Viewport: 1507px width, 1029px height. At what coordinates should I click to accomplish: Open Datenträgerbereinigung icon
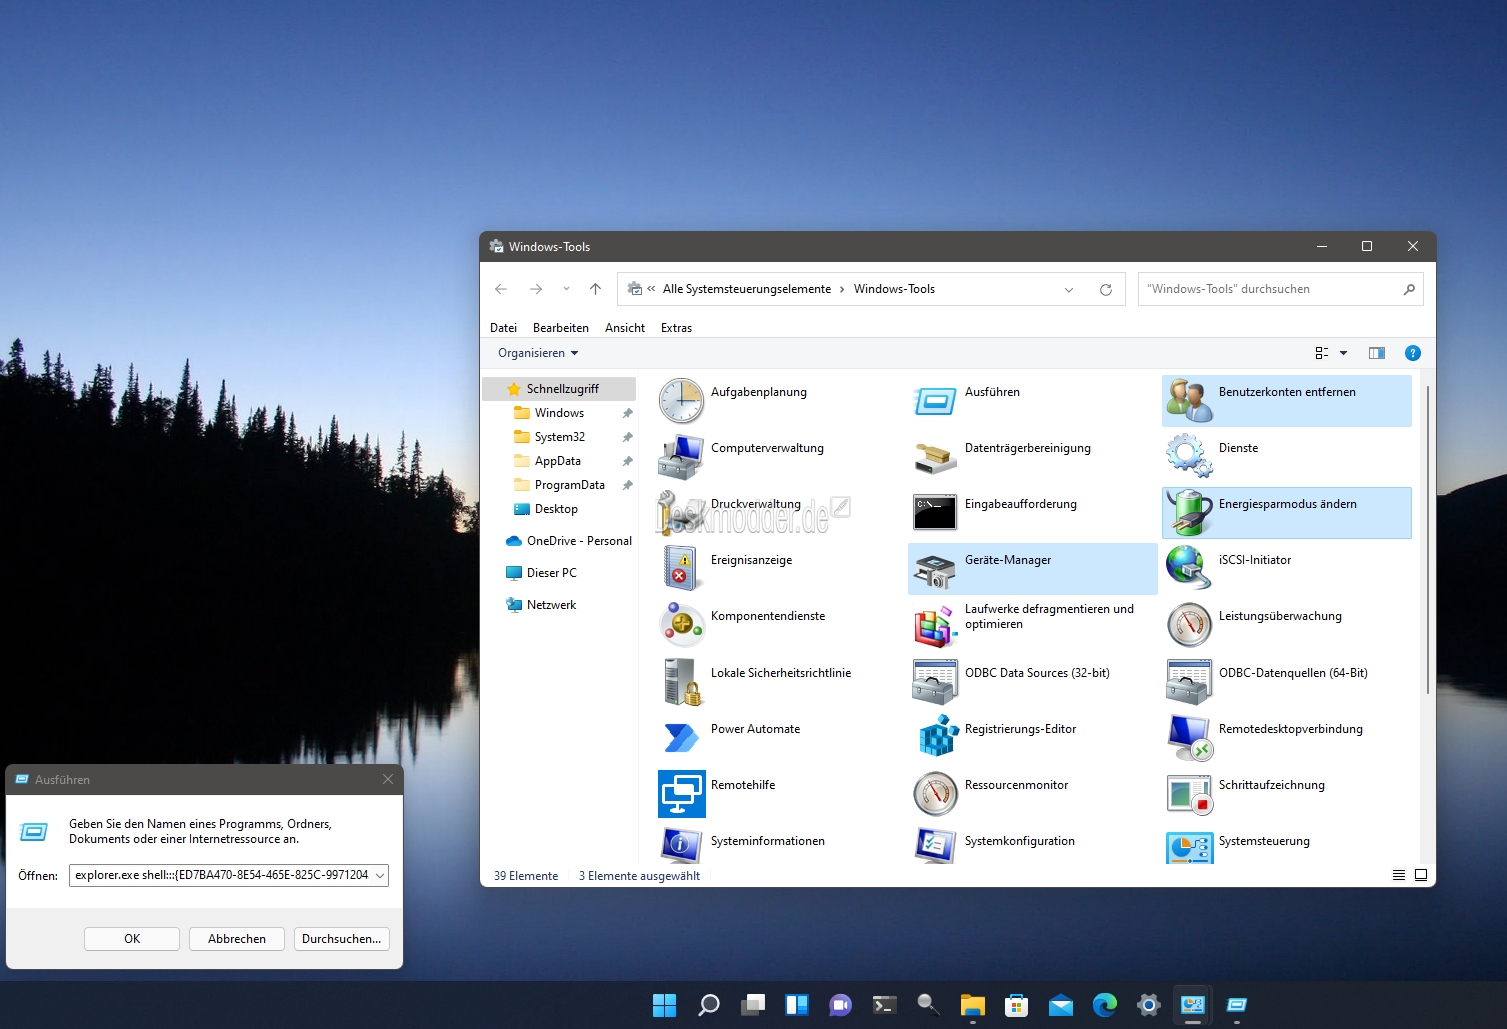[935, 457]
